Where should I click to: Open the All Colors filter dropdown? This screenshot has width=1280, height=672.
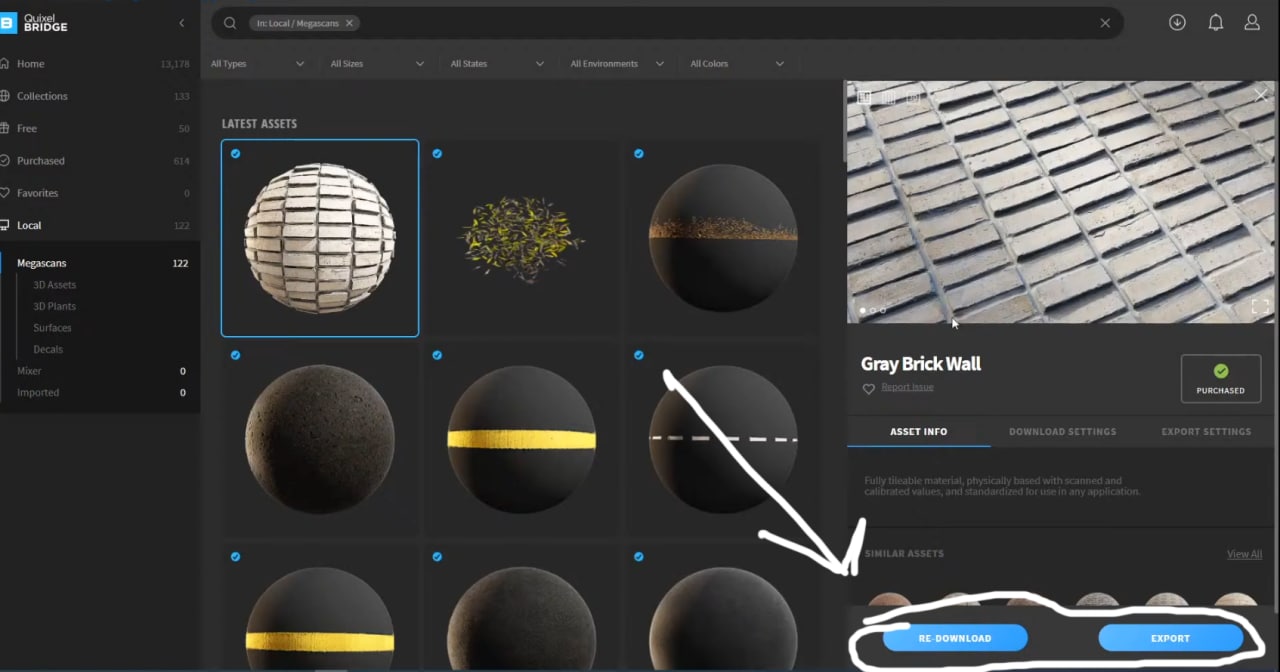tap(737, 64)
